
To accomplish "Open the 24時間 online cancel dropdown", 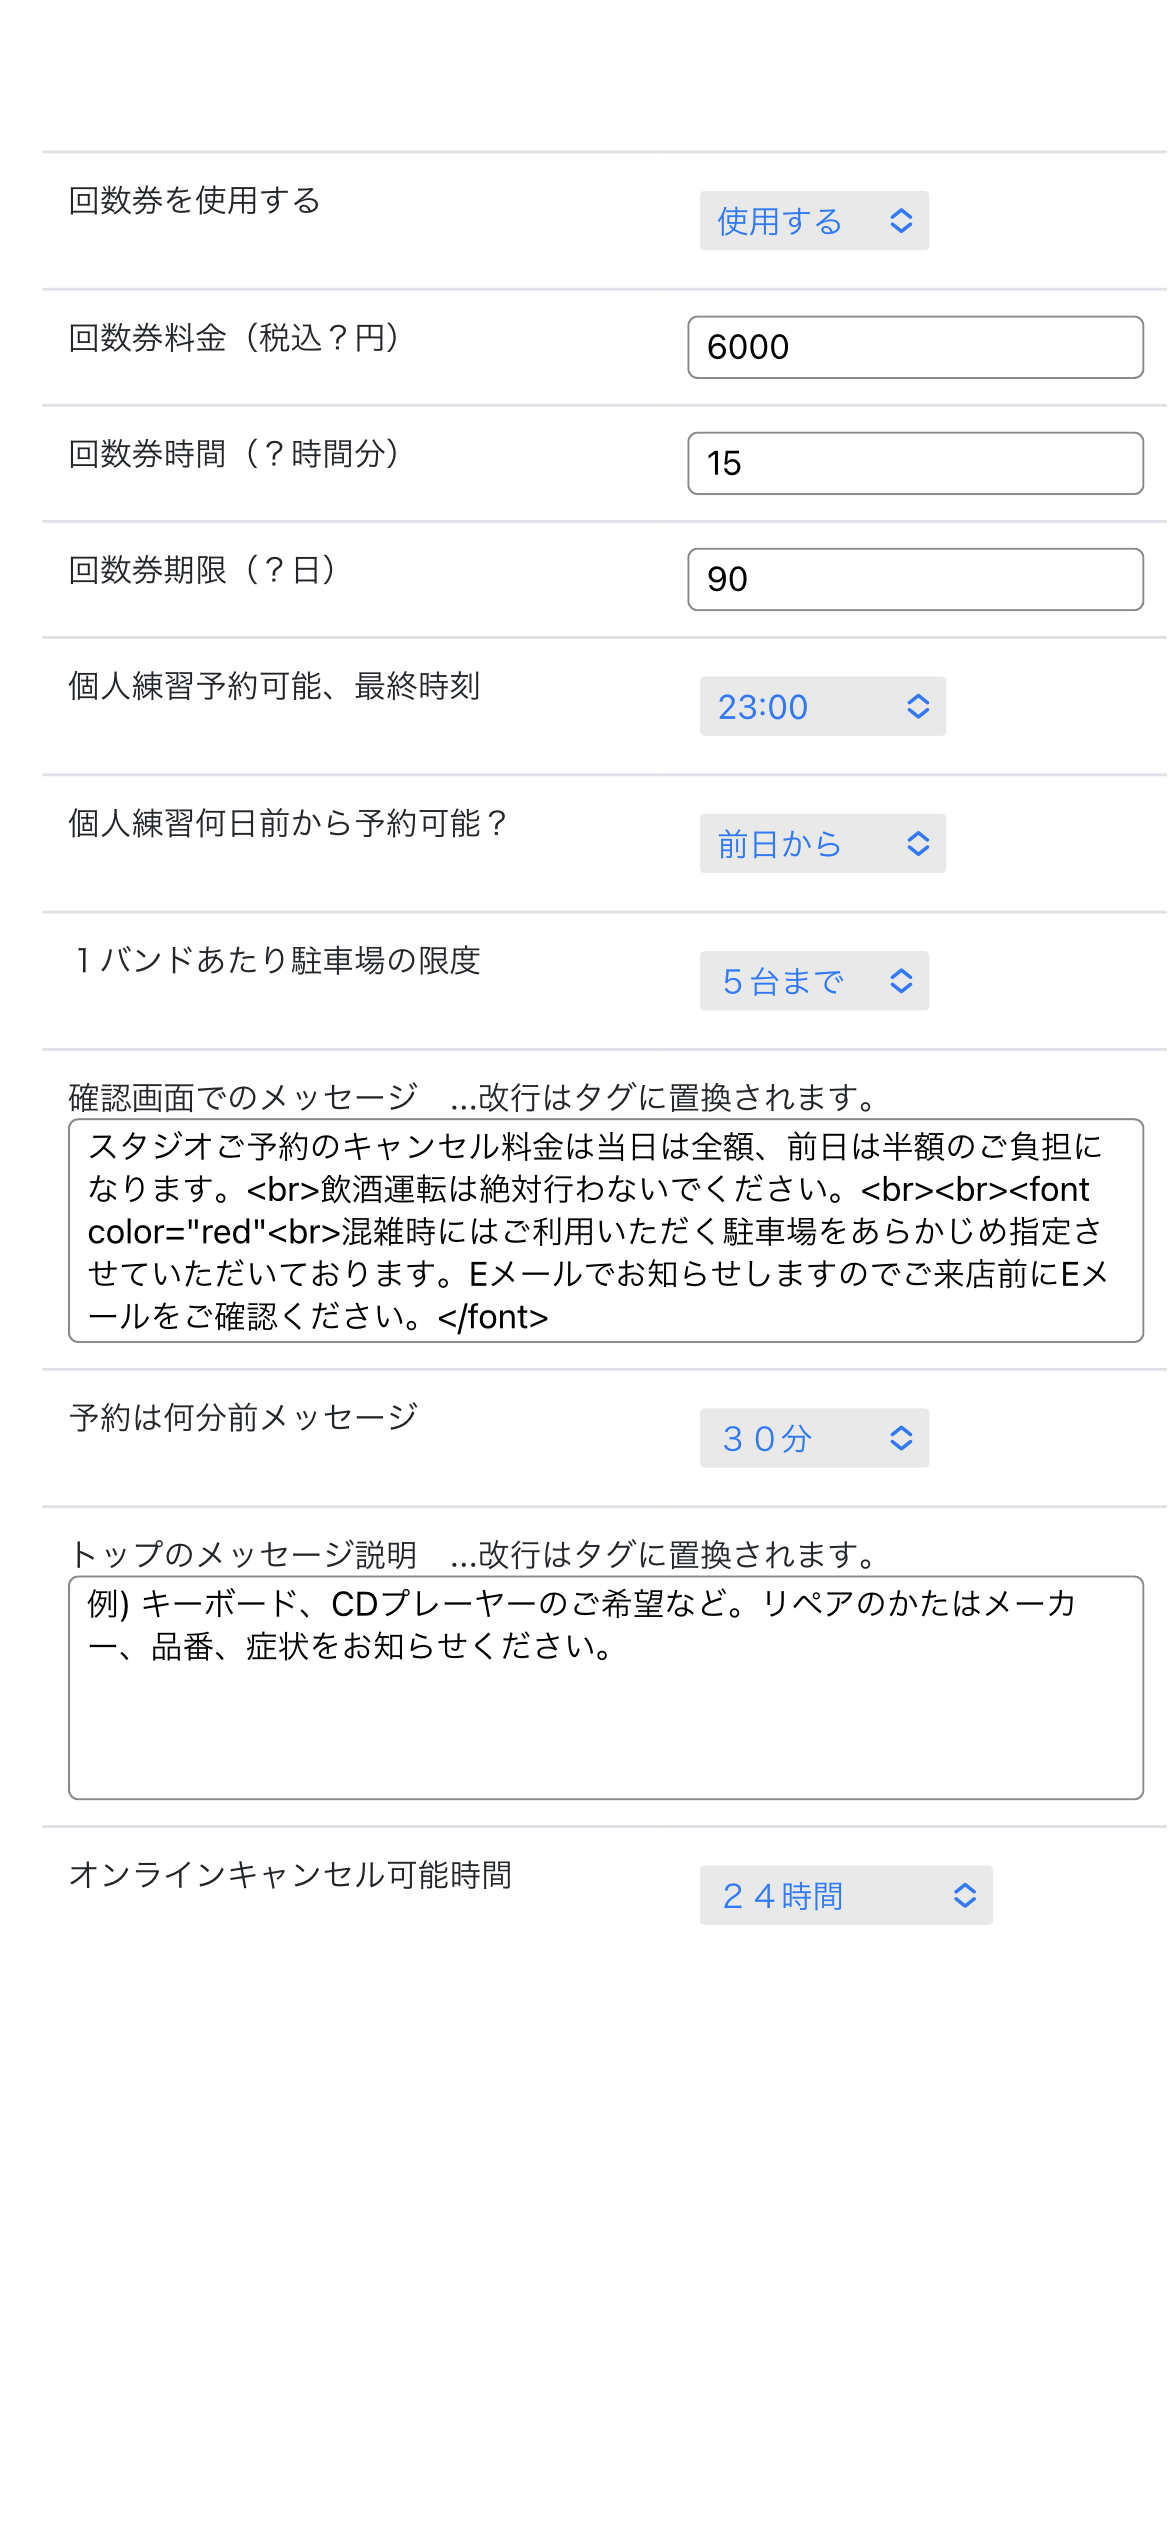I will 846,1895.
